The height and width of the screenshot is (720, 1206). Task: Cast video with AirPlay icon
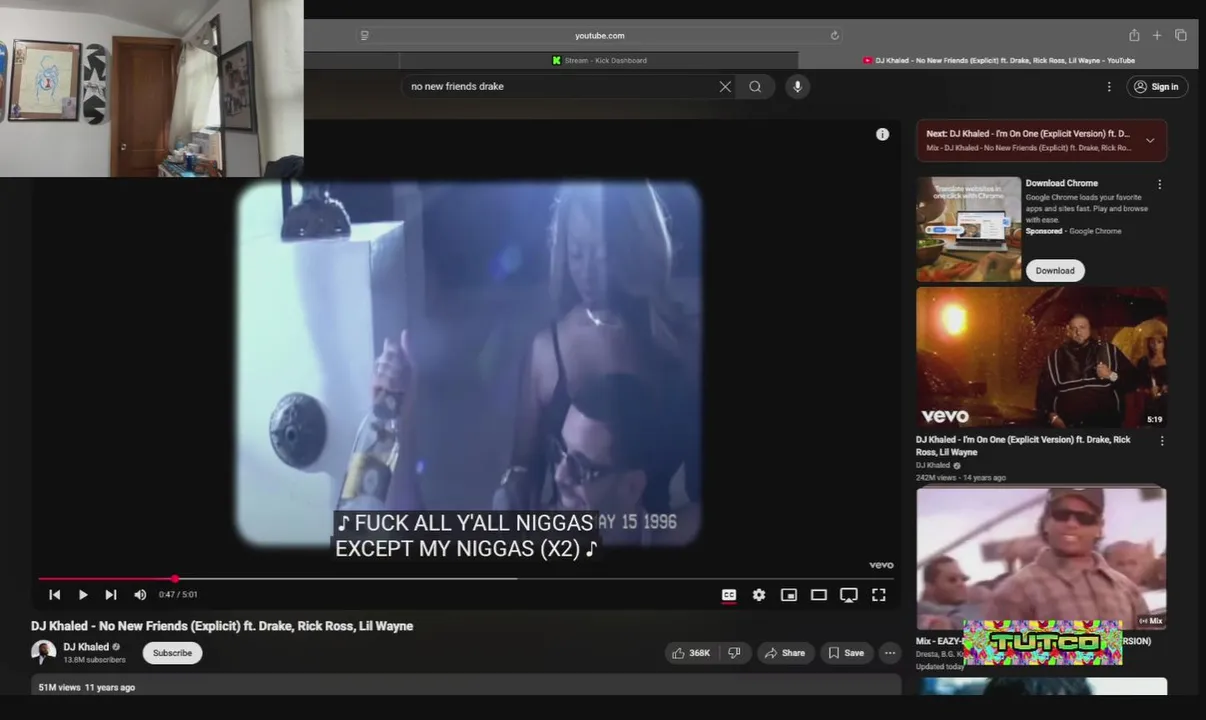[849, 595]
